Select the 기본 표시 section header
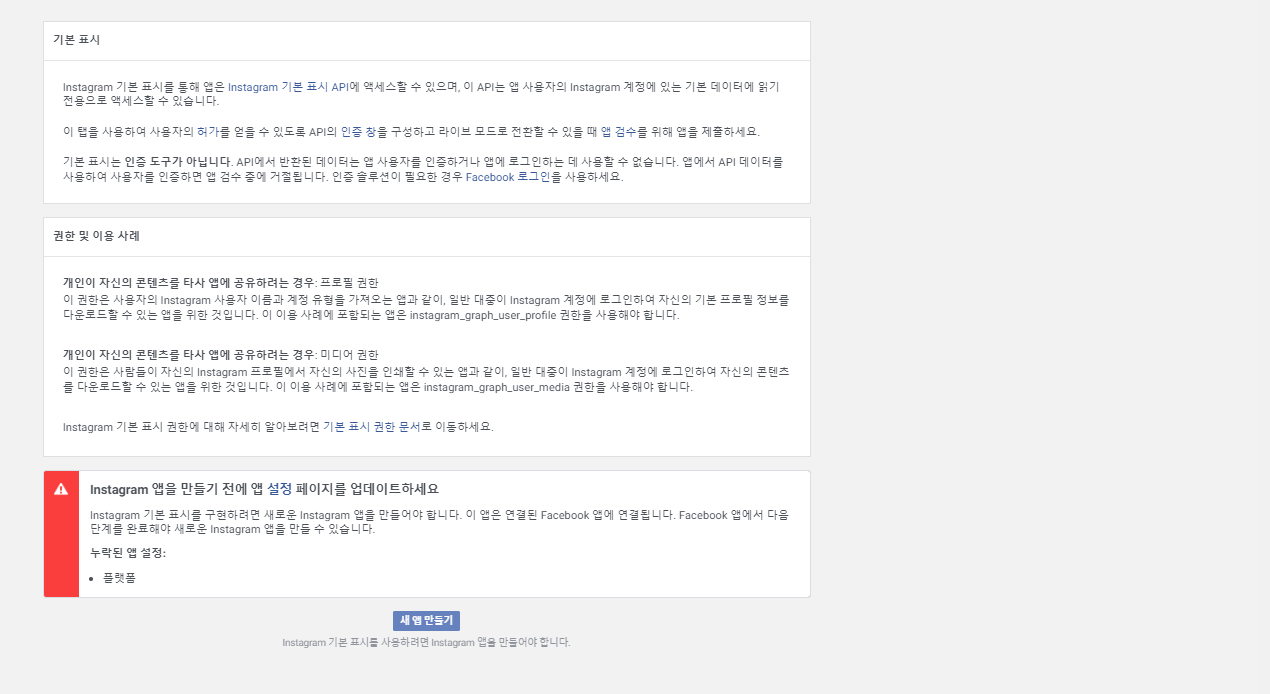Image resolution: width=1270 pixels, height=694 pixels. pyautogui.click(x=77, y=40)
